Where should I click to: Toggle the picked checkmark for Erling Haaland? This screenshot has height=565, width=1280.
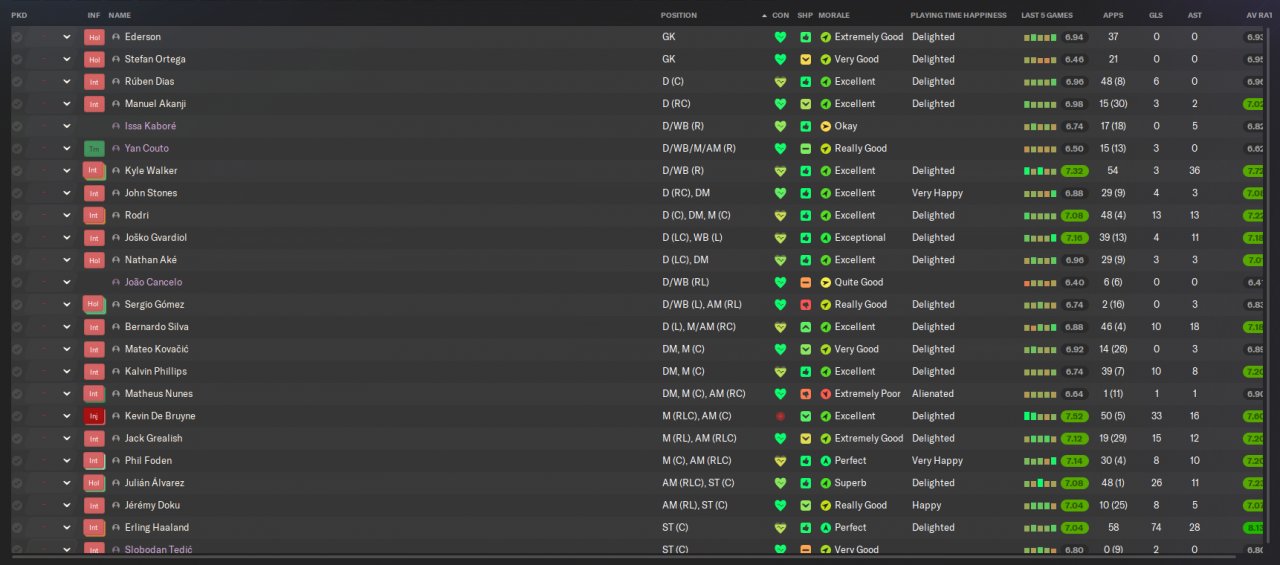(17, 528)
